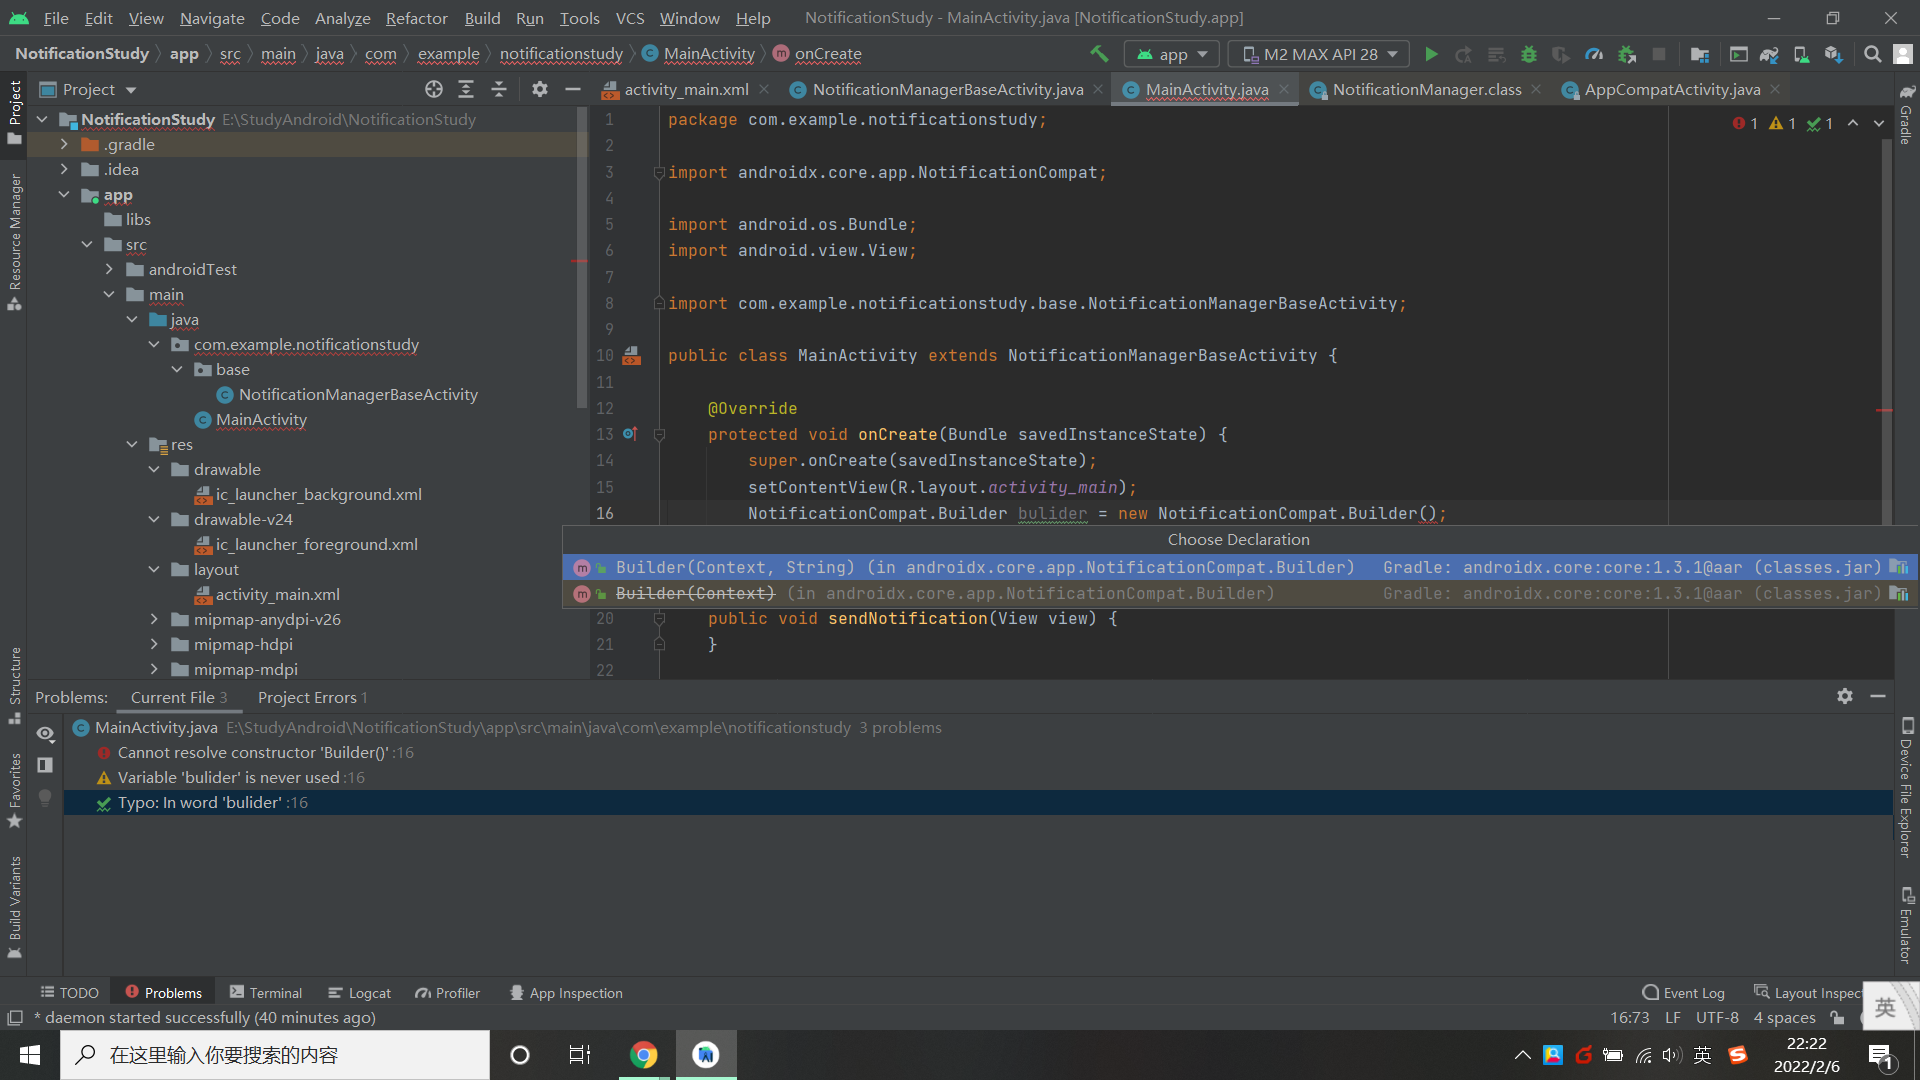Open the SDK Manager toolbar icon

point(1833,54)
